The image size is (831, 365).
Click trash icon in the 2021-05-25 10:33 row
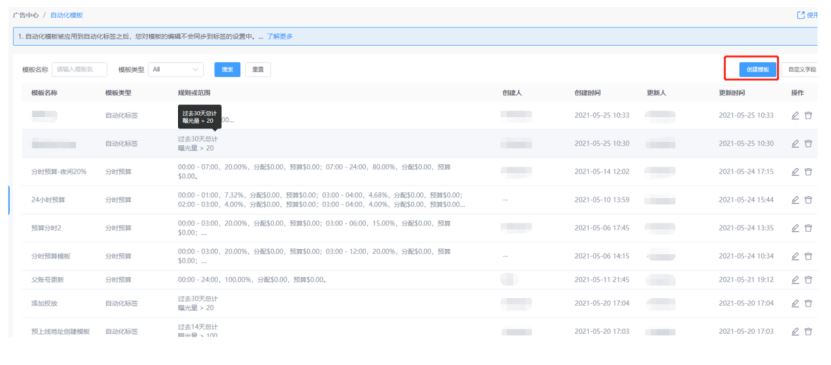point(808,115)
